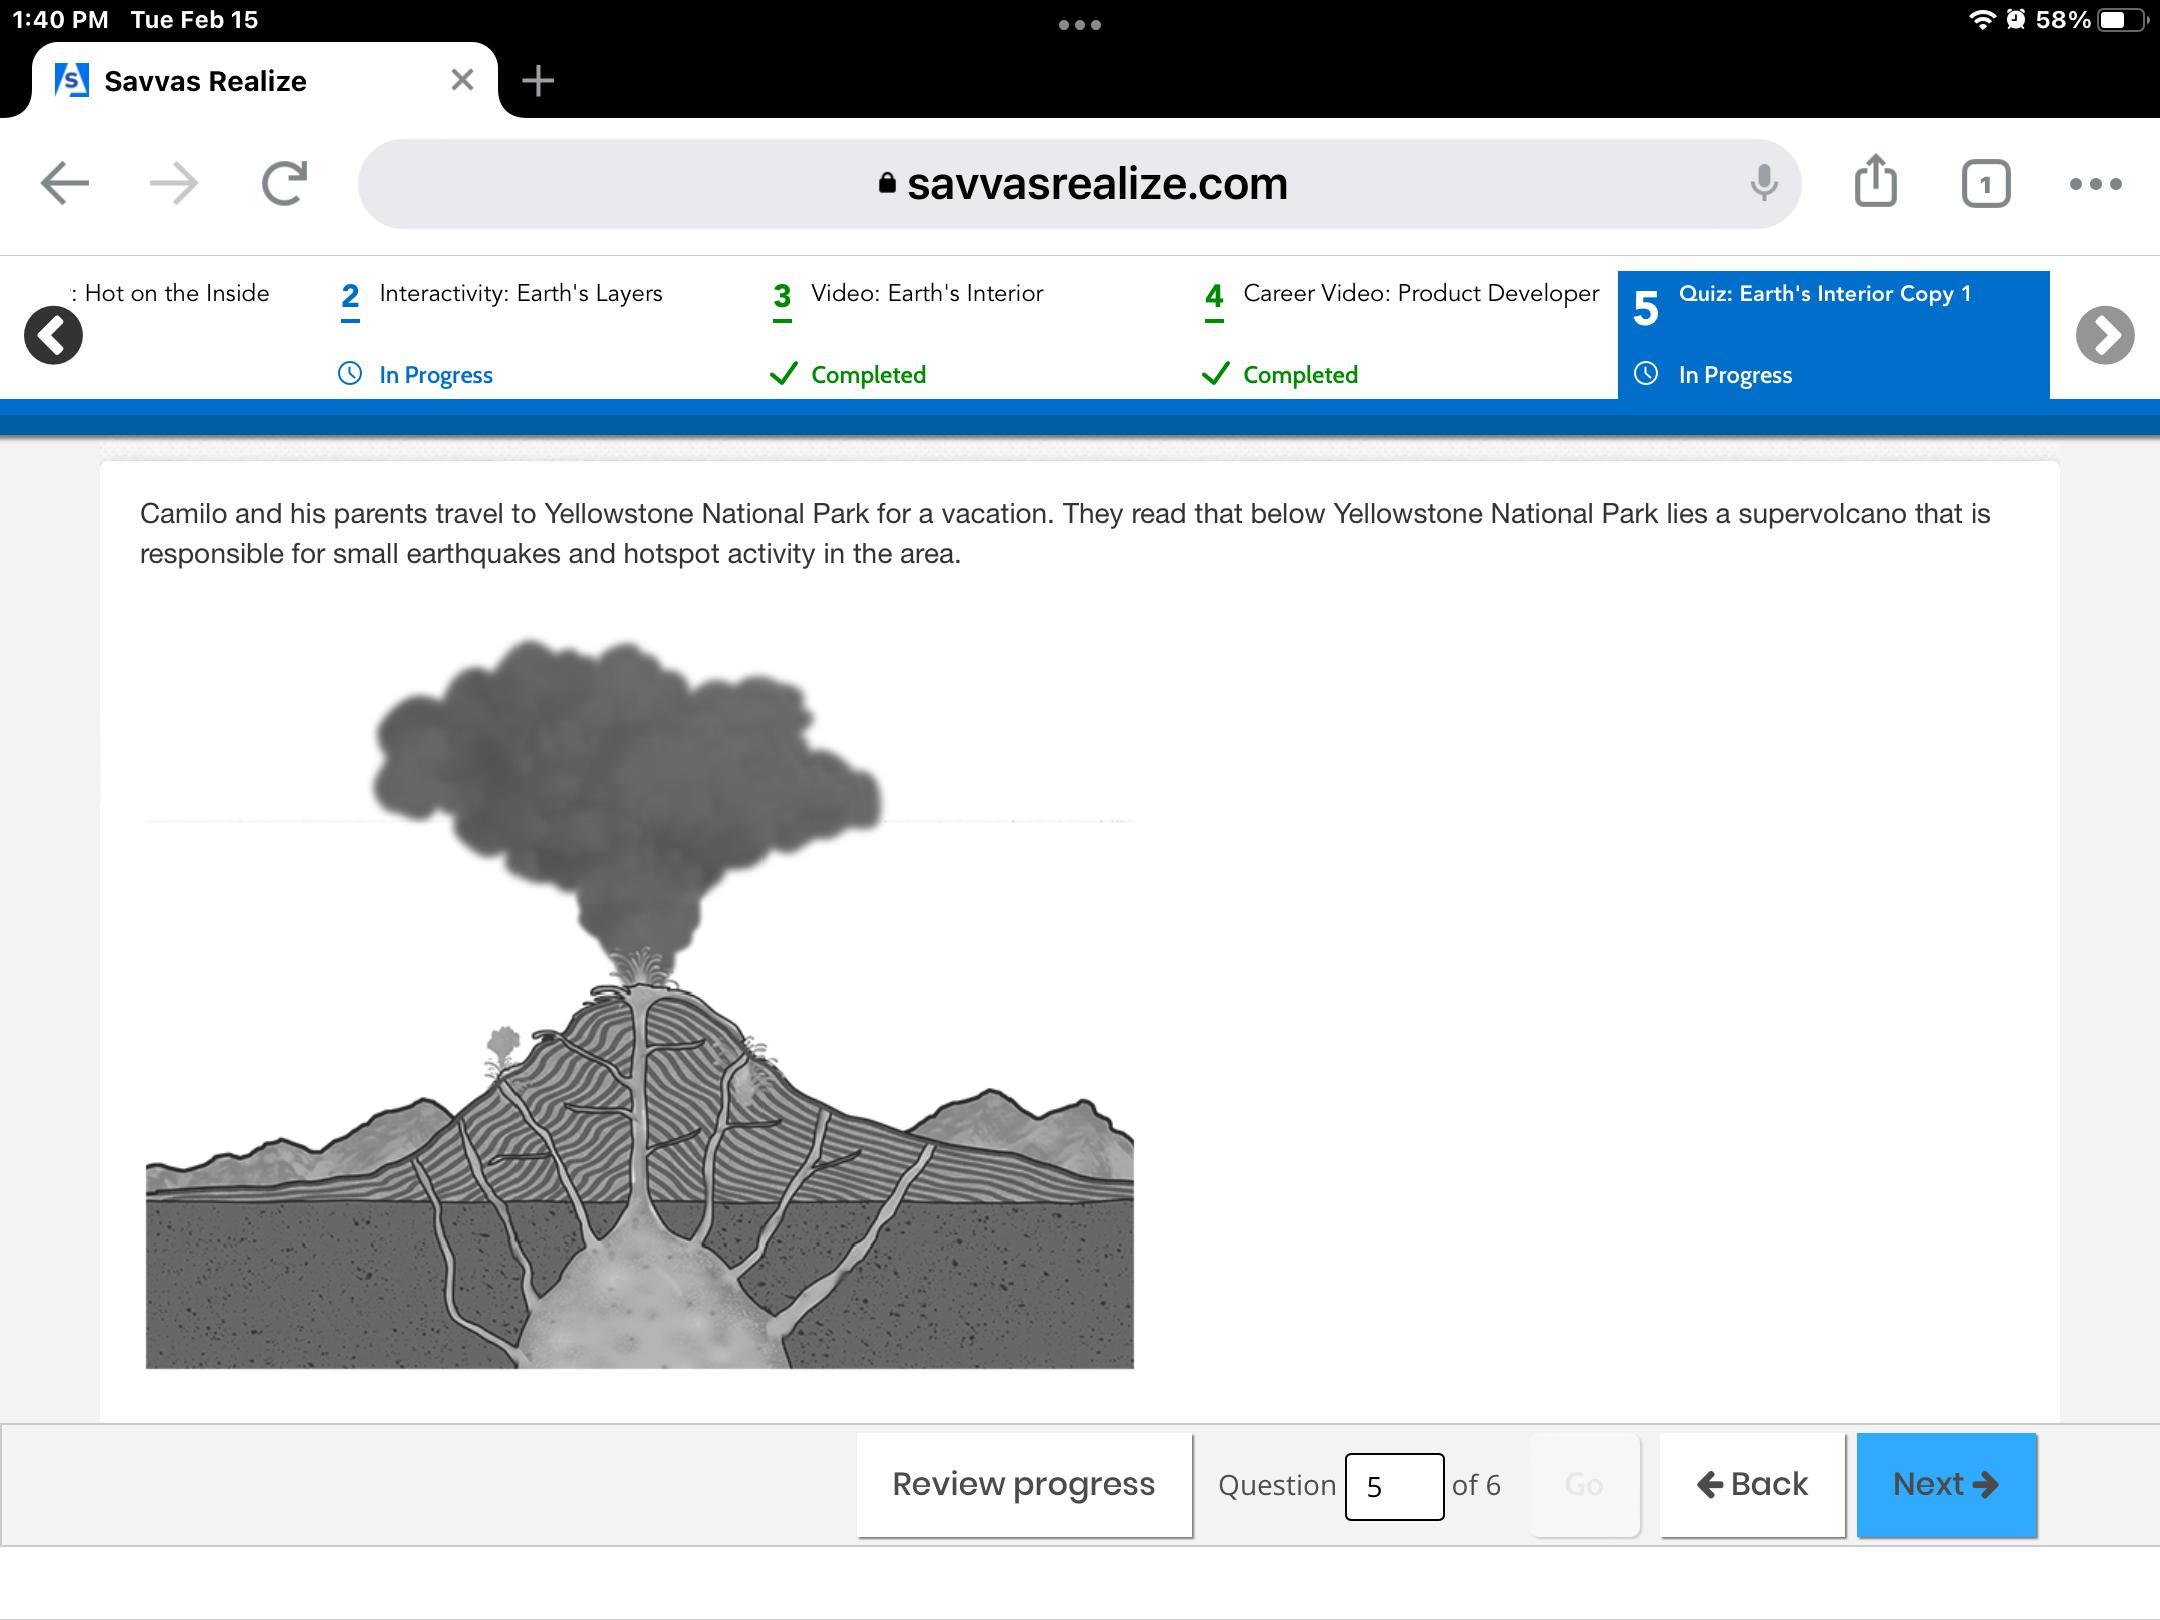Click the 'of 6' question count text
The height and width of the screenshot is (1620, 2160).
pos(1476,1485)
